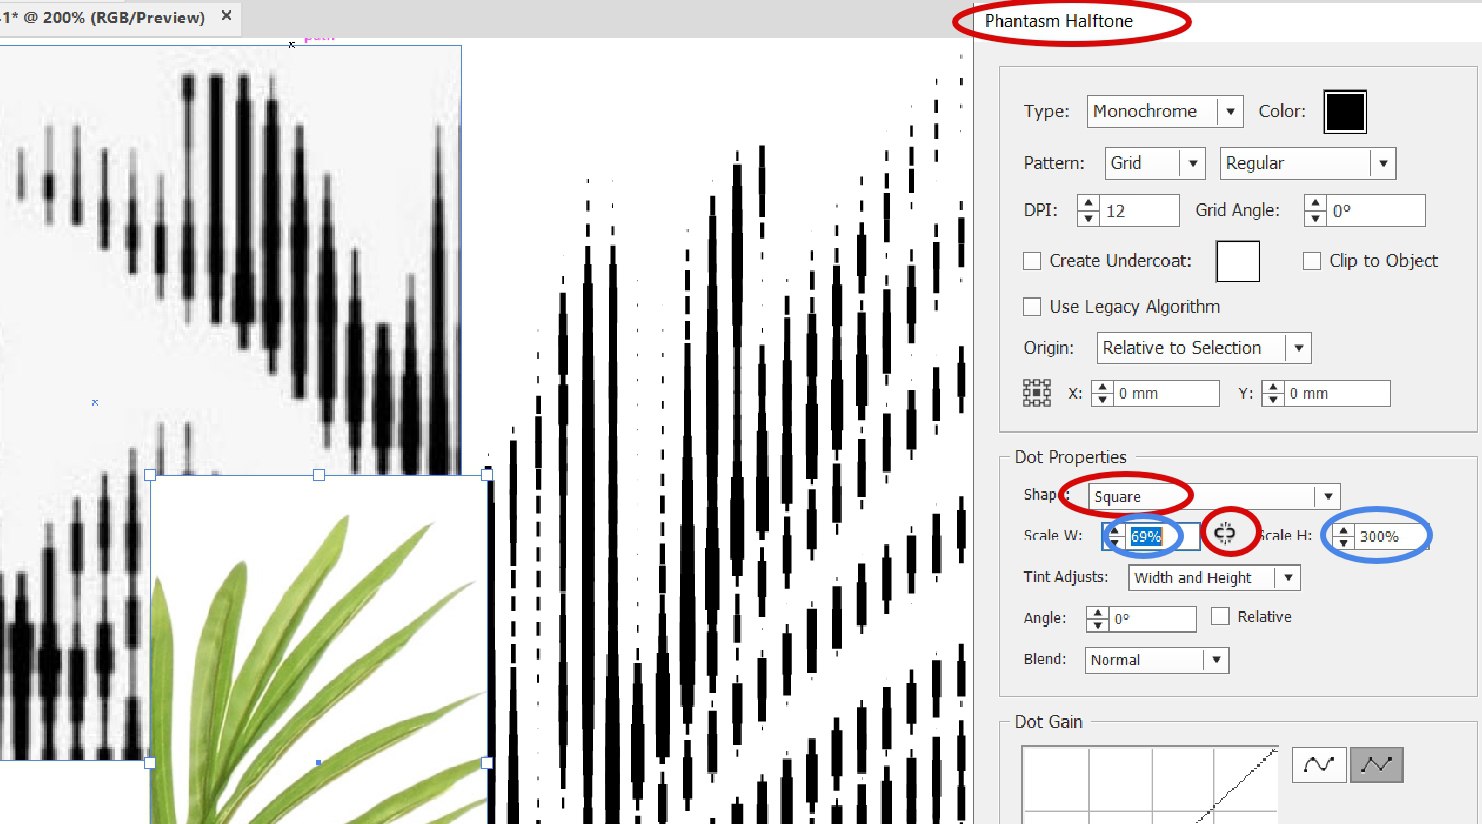Open the Origin dropdown showing Relative to Selection
Image resolution: width=1482 pixels, height=824 pixels.
(x=1204, y=348)
